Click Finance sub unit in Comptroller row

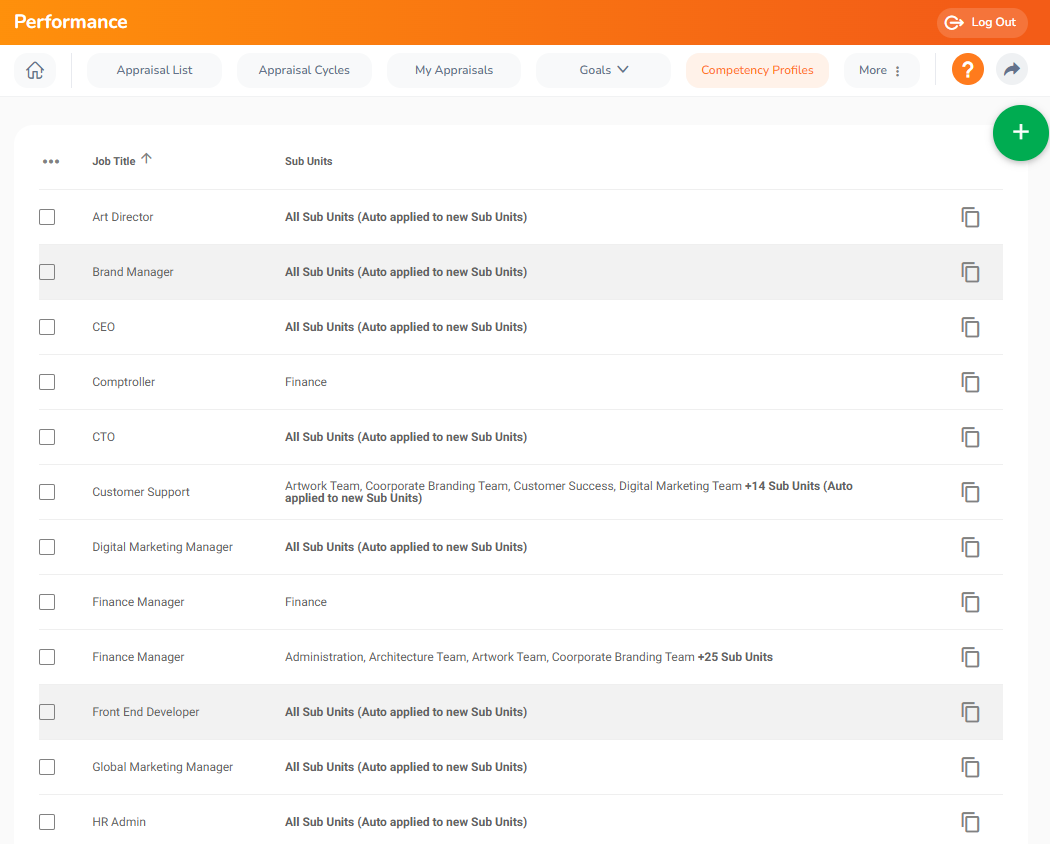[305, 382]
